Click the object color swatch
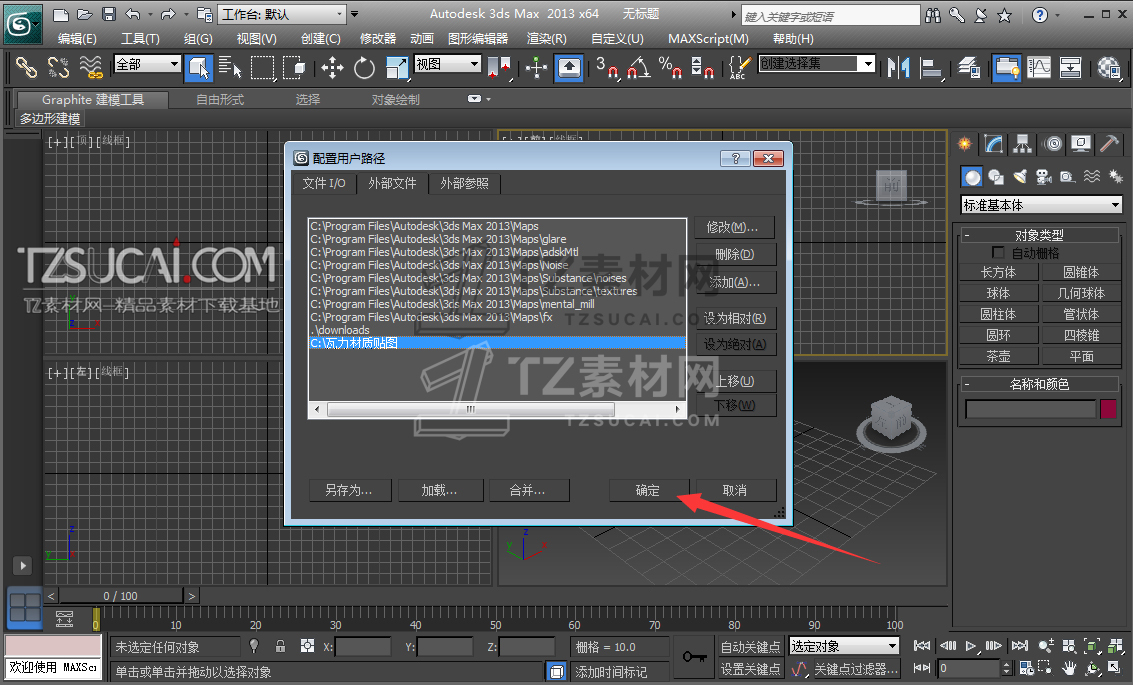The image size is (1133, 685). click(1108, 409)
